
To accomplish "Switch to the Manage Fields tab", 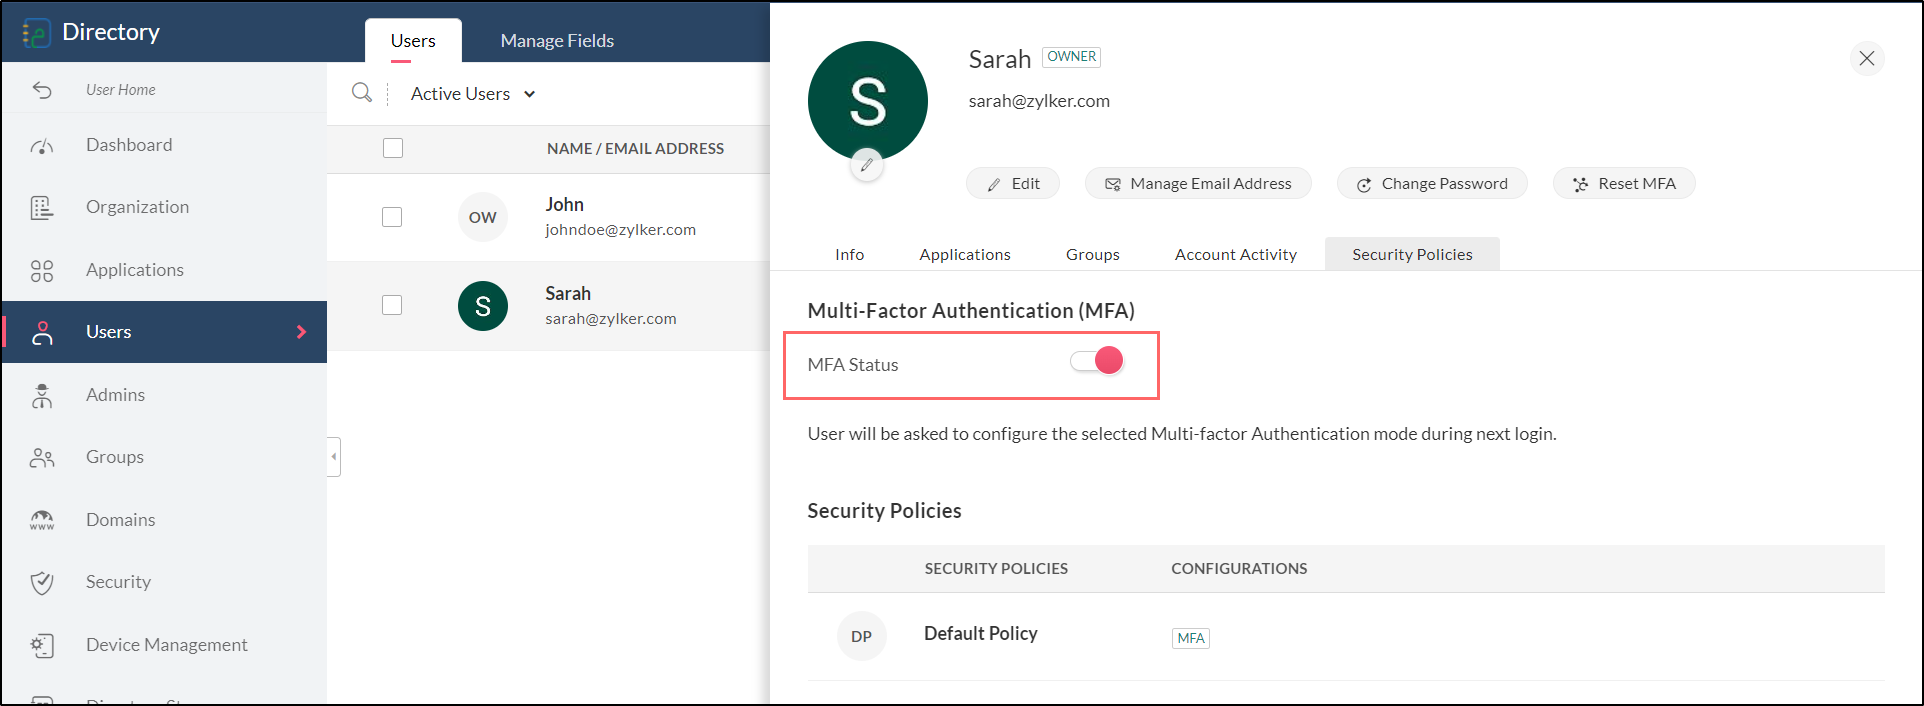I will point(557,41).
